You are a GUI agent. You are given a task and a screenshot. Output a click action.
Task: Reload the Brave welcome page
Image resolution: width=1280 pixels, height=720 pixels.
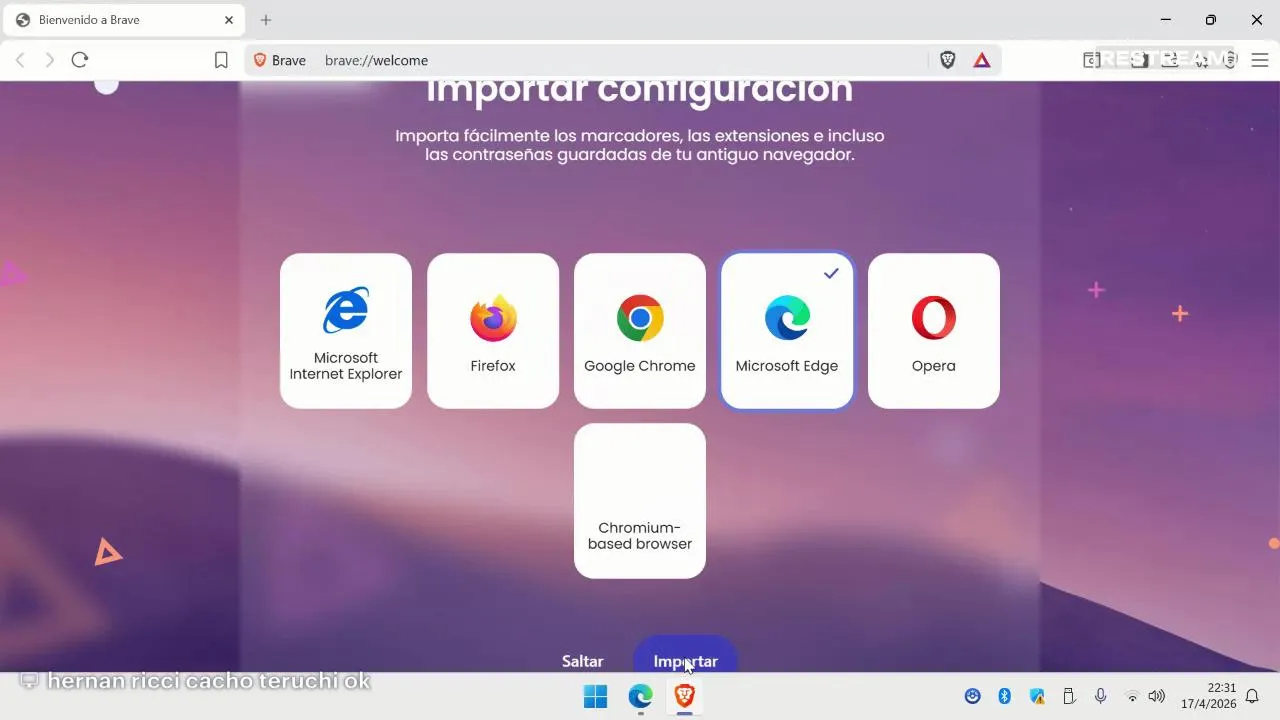pos(80,60)
